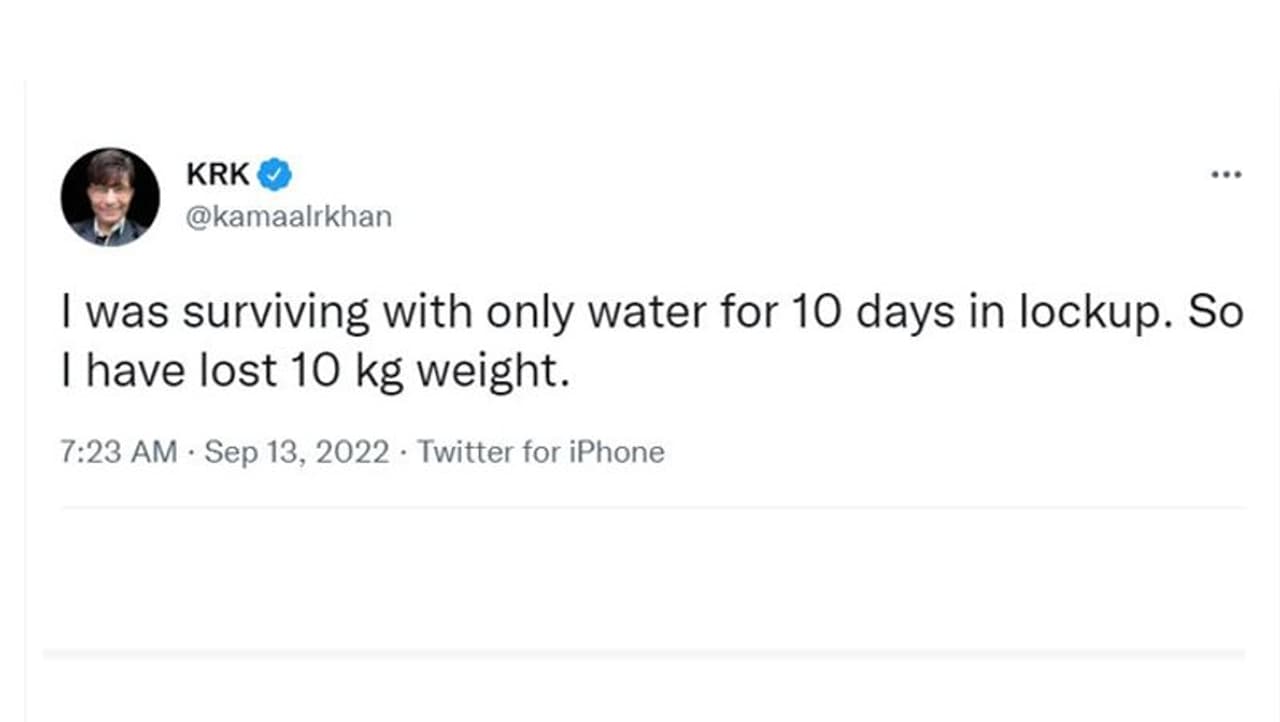Click the Sep 13, 2022 date

click(297, 453)
